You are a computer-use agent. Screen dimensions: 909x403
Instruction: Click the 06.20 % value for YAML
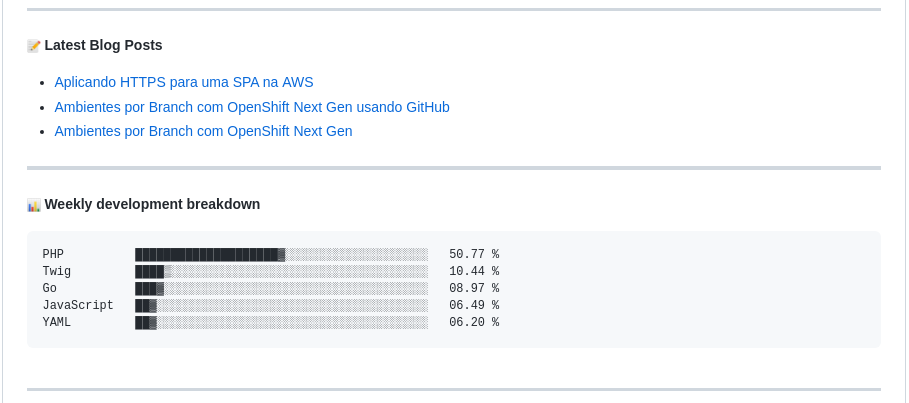pyautogui.click(x=474, y=323)
